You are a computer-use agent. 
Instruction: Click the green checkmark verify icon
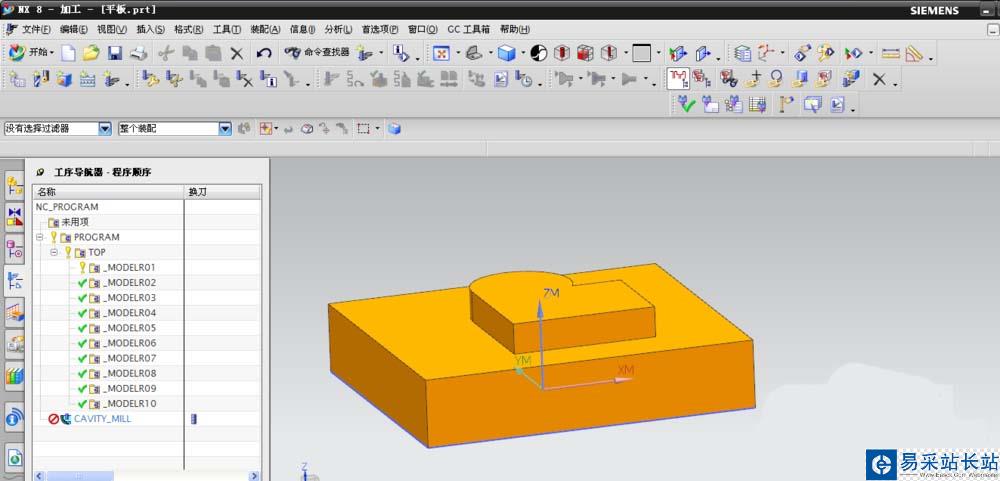pos(685,104)
